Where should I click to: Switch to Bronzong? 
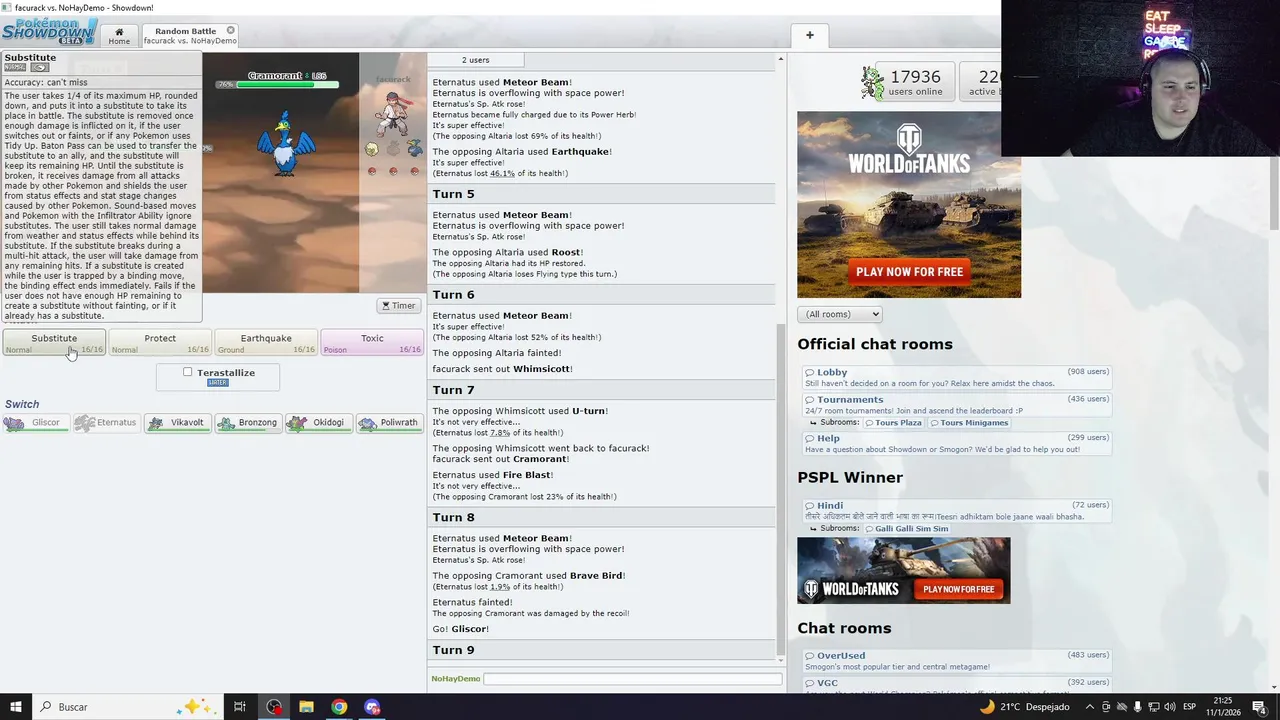click(x=247, y=423)
